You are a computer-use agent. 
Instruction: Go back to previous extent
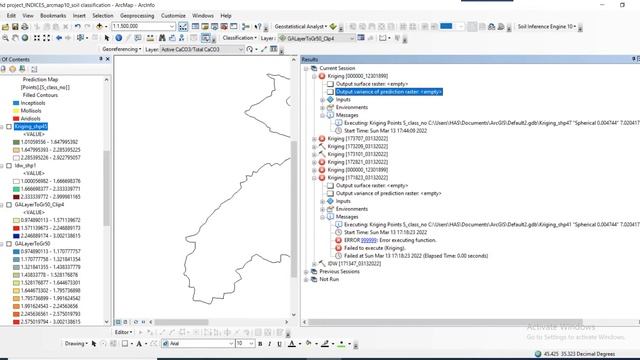click(x=59, y=38)
